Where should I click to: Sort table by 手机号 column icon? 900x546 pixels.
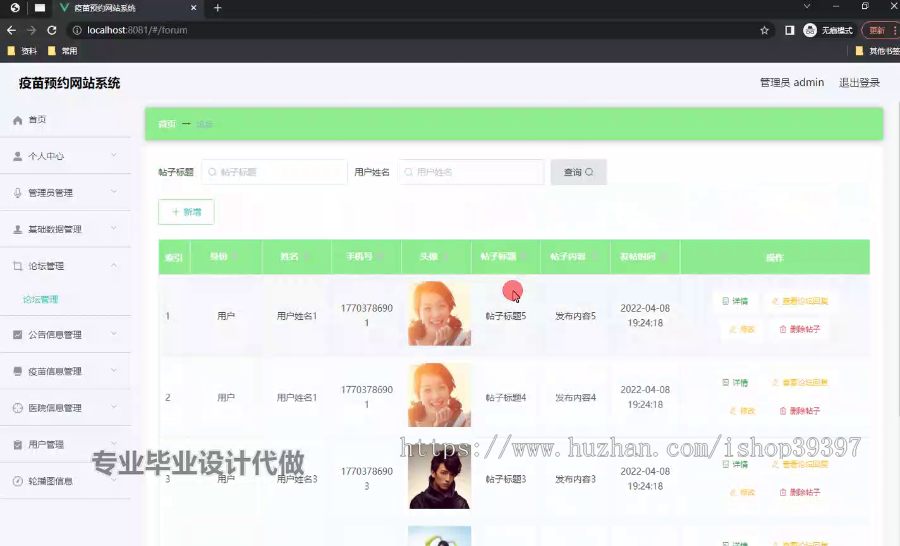coord(381,257)
